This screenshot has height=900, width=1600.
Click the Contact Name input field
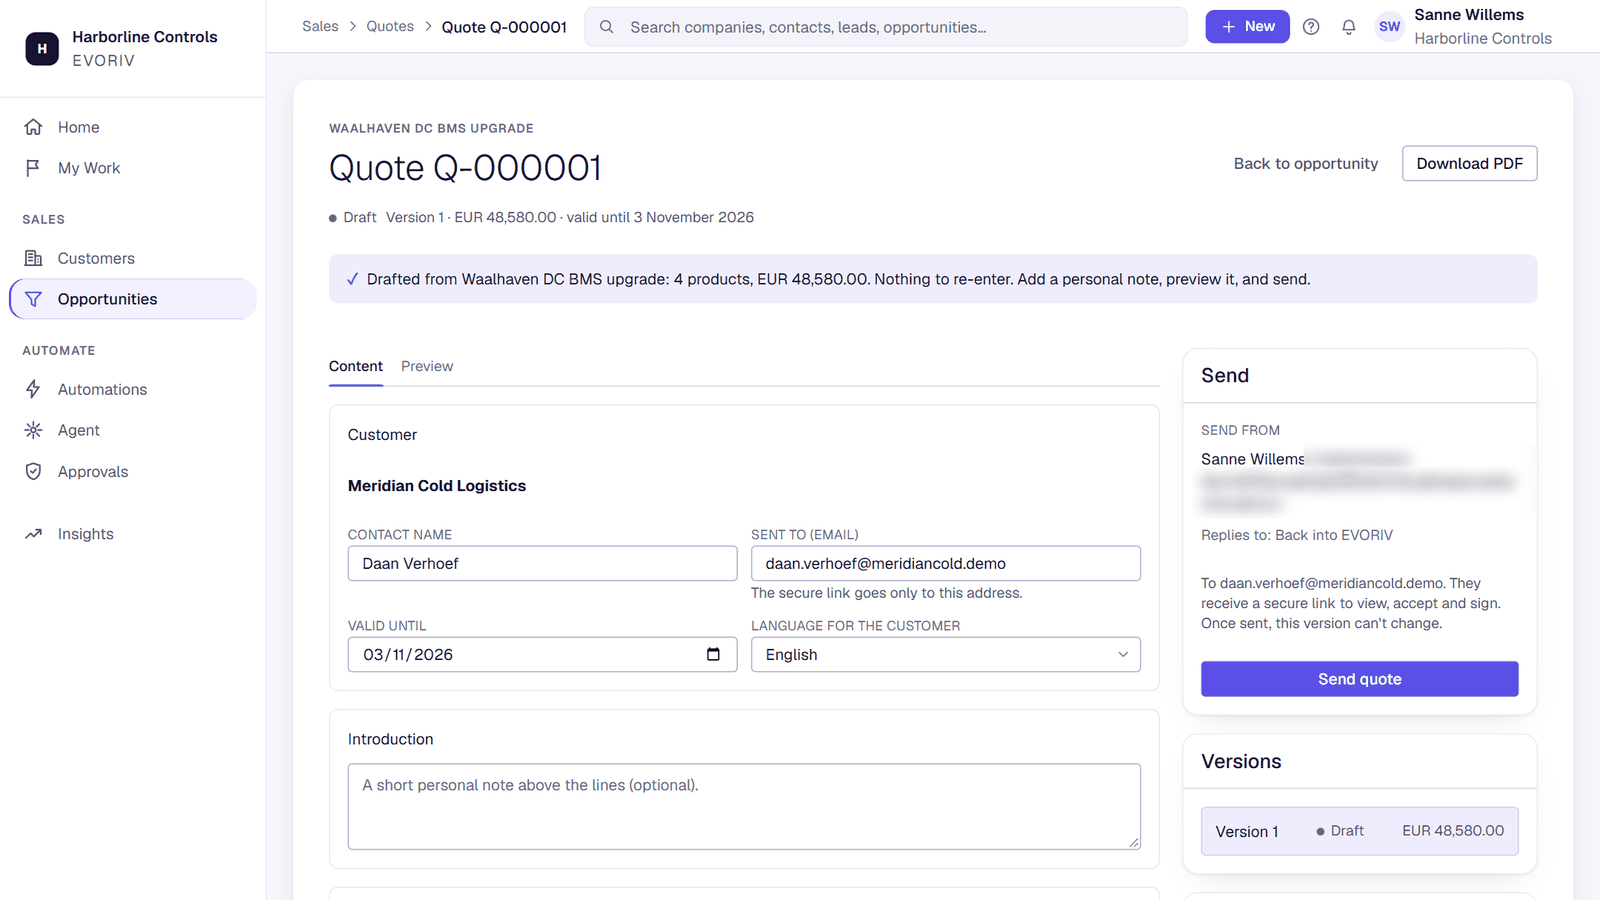(x=542, y=563)
